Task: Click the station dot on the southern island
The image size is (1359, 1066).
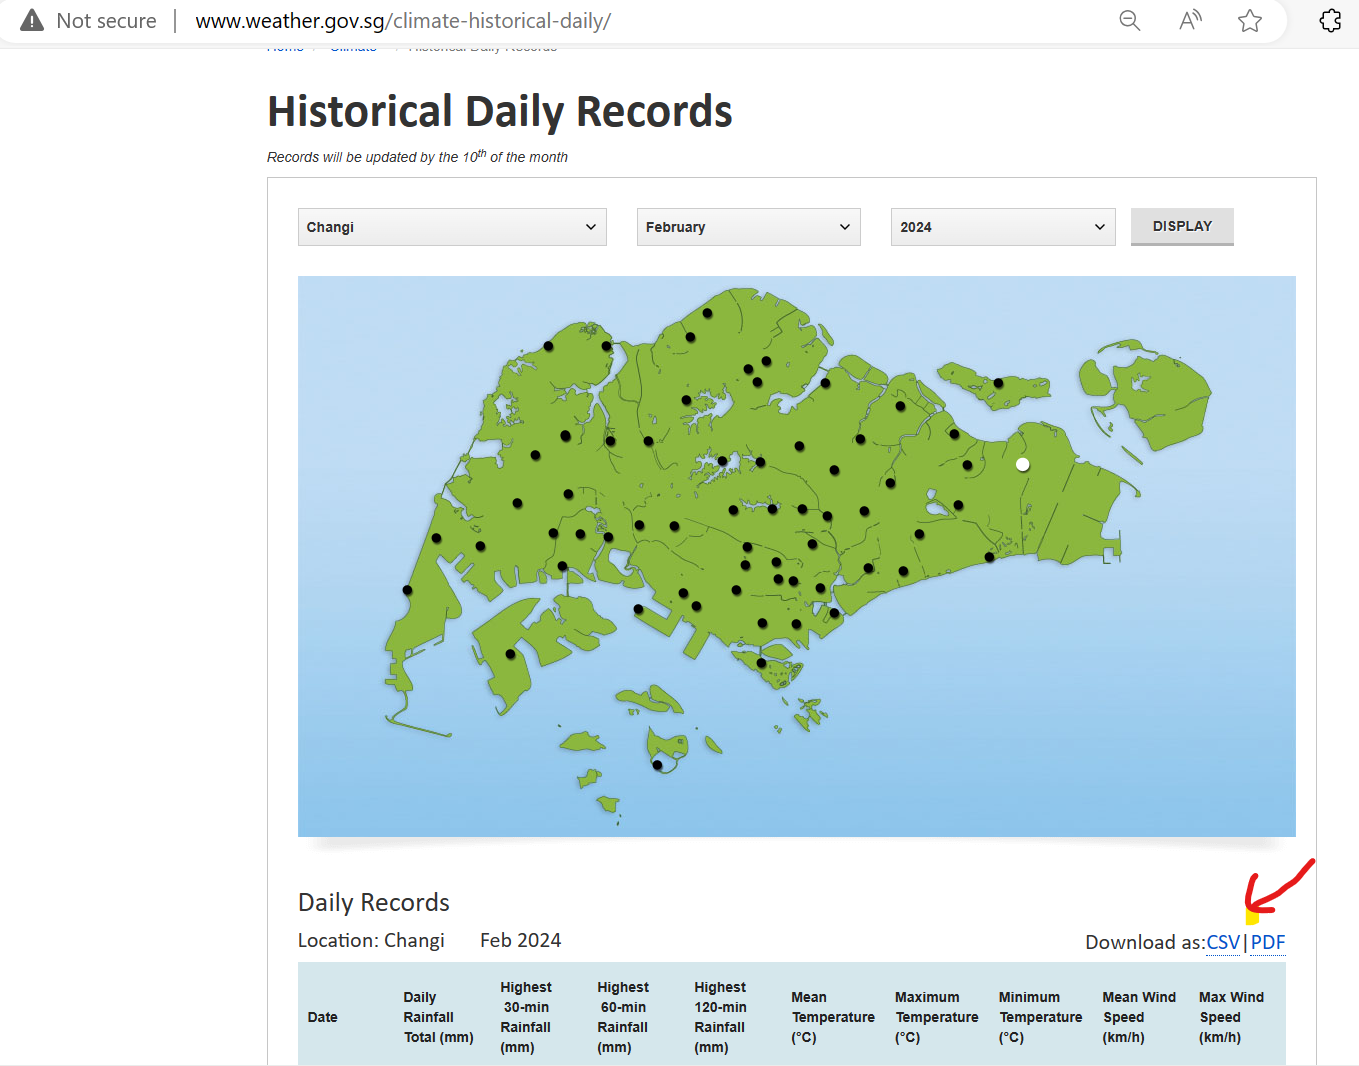Action: coord(657,765)
